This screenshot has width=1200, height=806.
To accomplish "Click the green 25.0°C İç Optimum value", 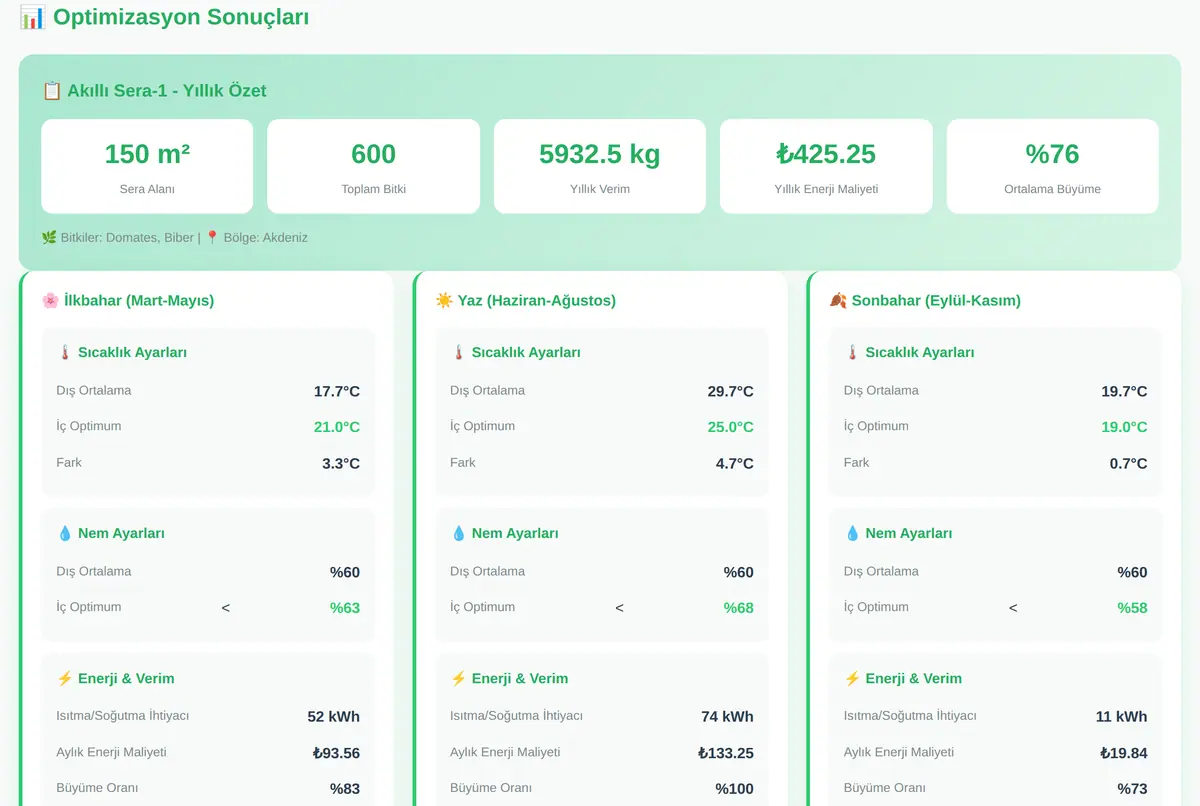I will point(731,427).
